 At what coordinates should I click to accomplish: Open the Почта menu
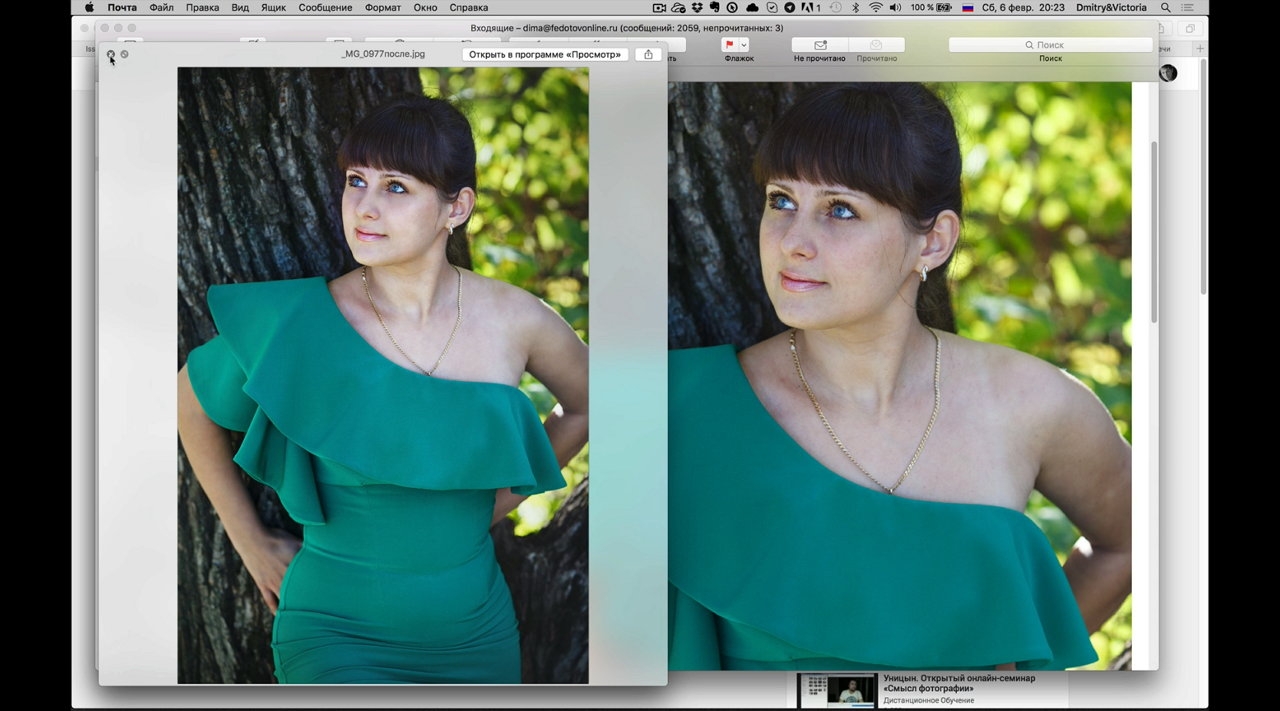click(x=122, y=7)
